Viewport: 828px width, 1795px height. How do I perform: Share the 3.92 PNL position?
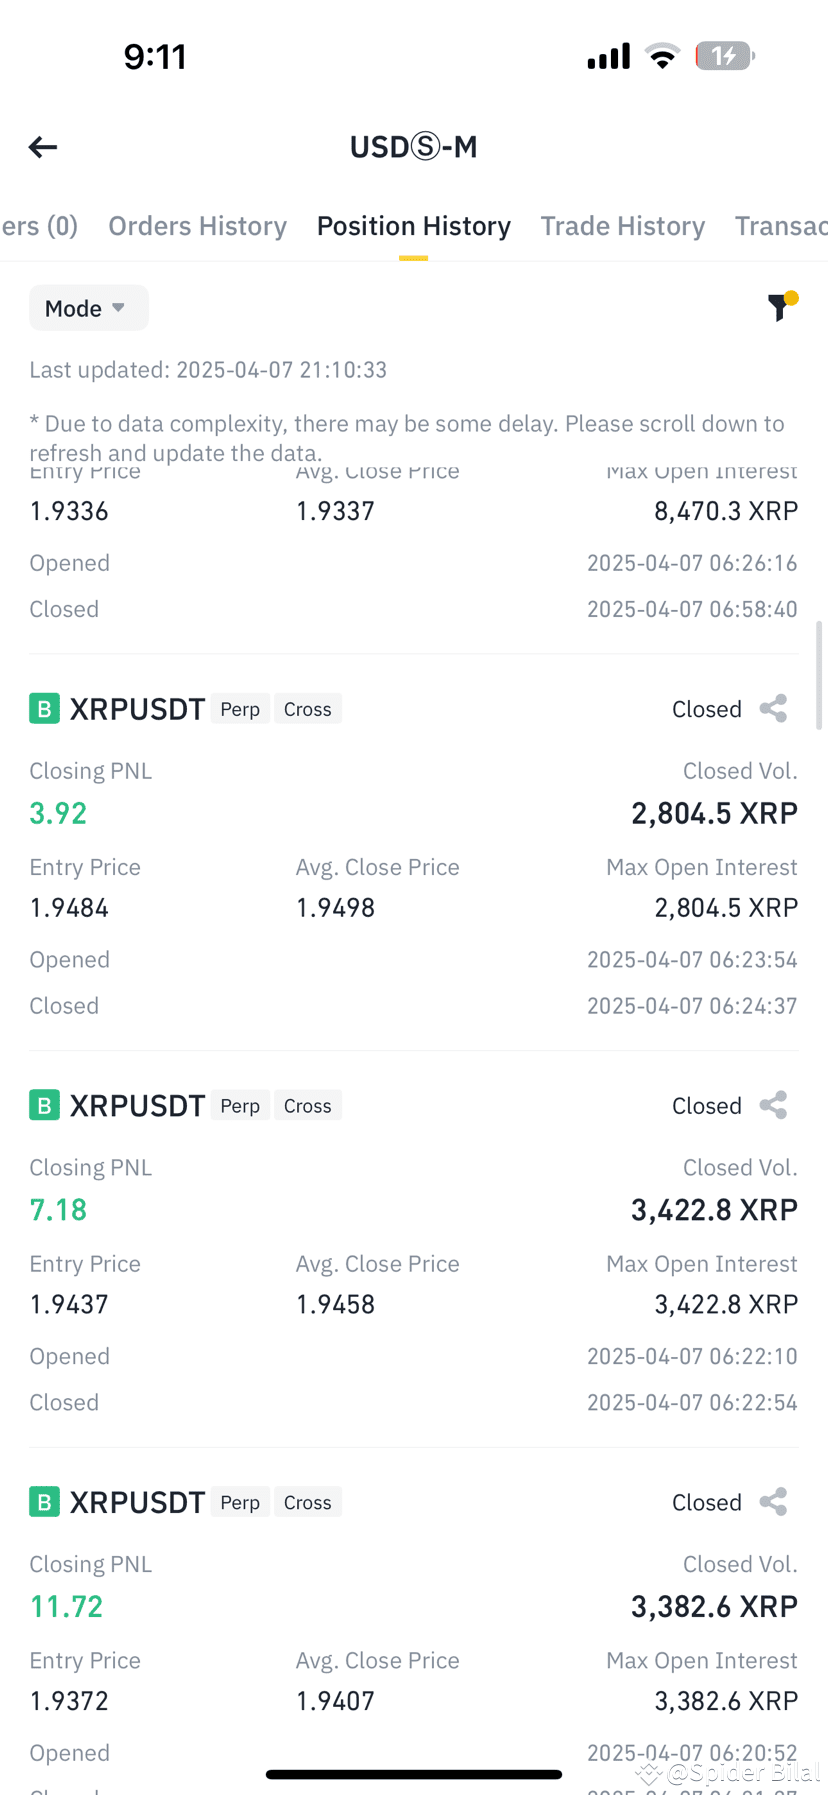tap(773, 709)
